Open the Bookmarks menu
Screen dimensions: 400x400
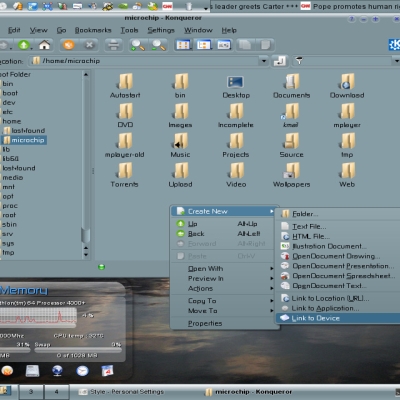point(93,30)
